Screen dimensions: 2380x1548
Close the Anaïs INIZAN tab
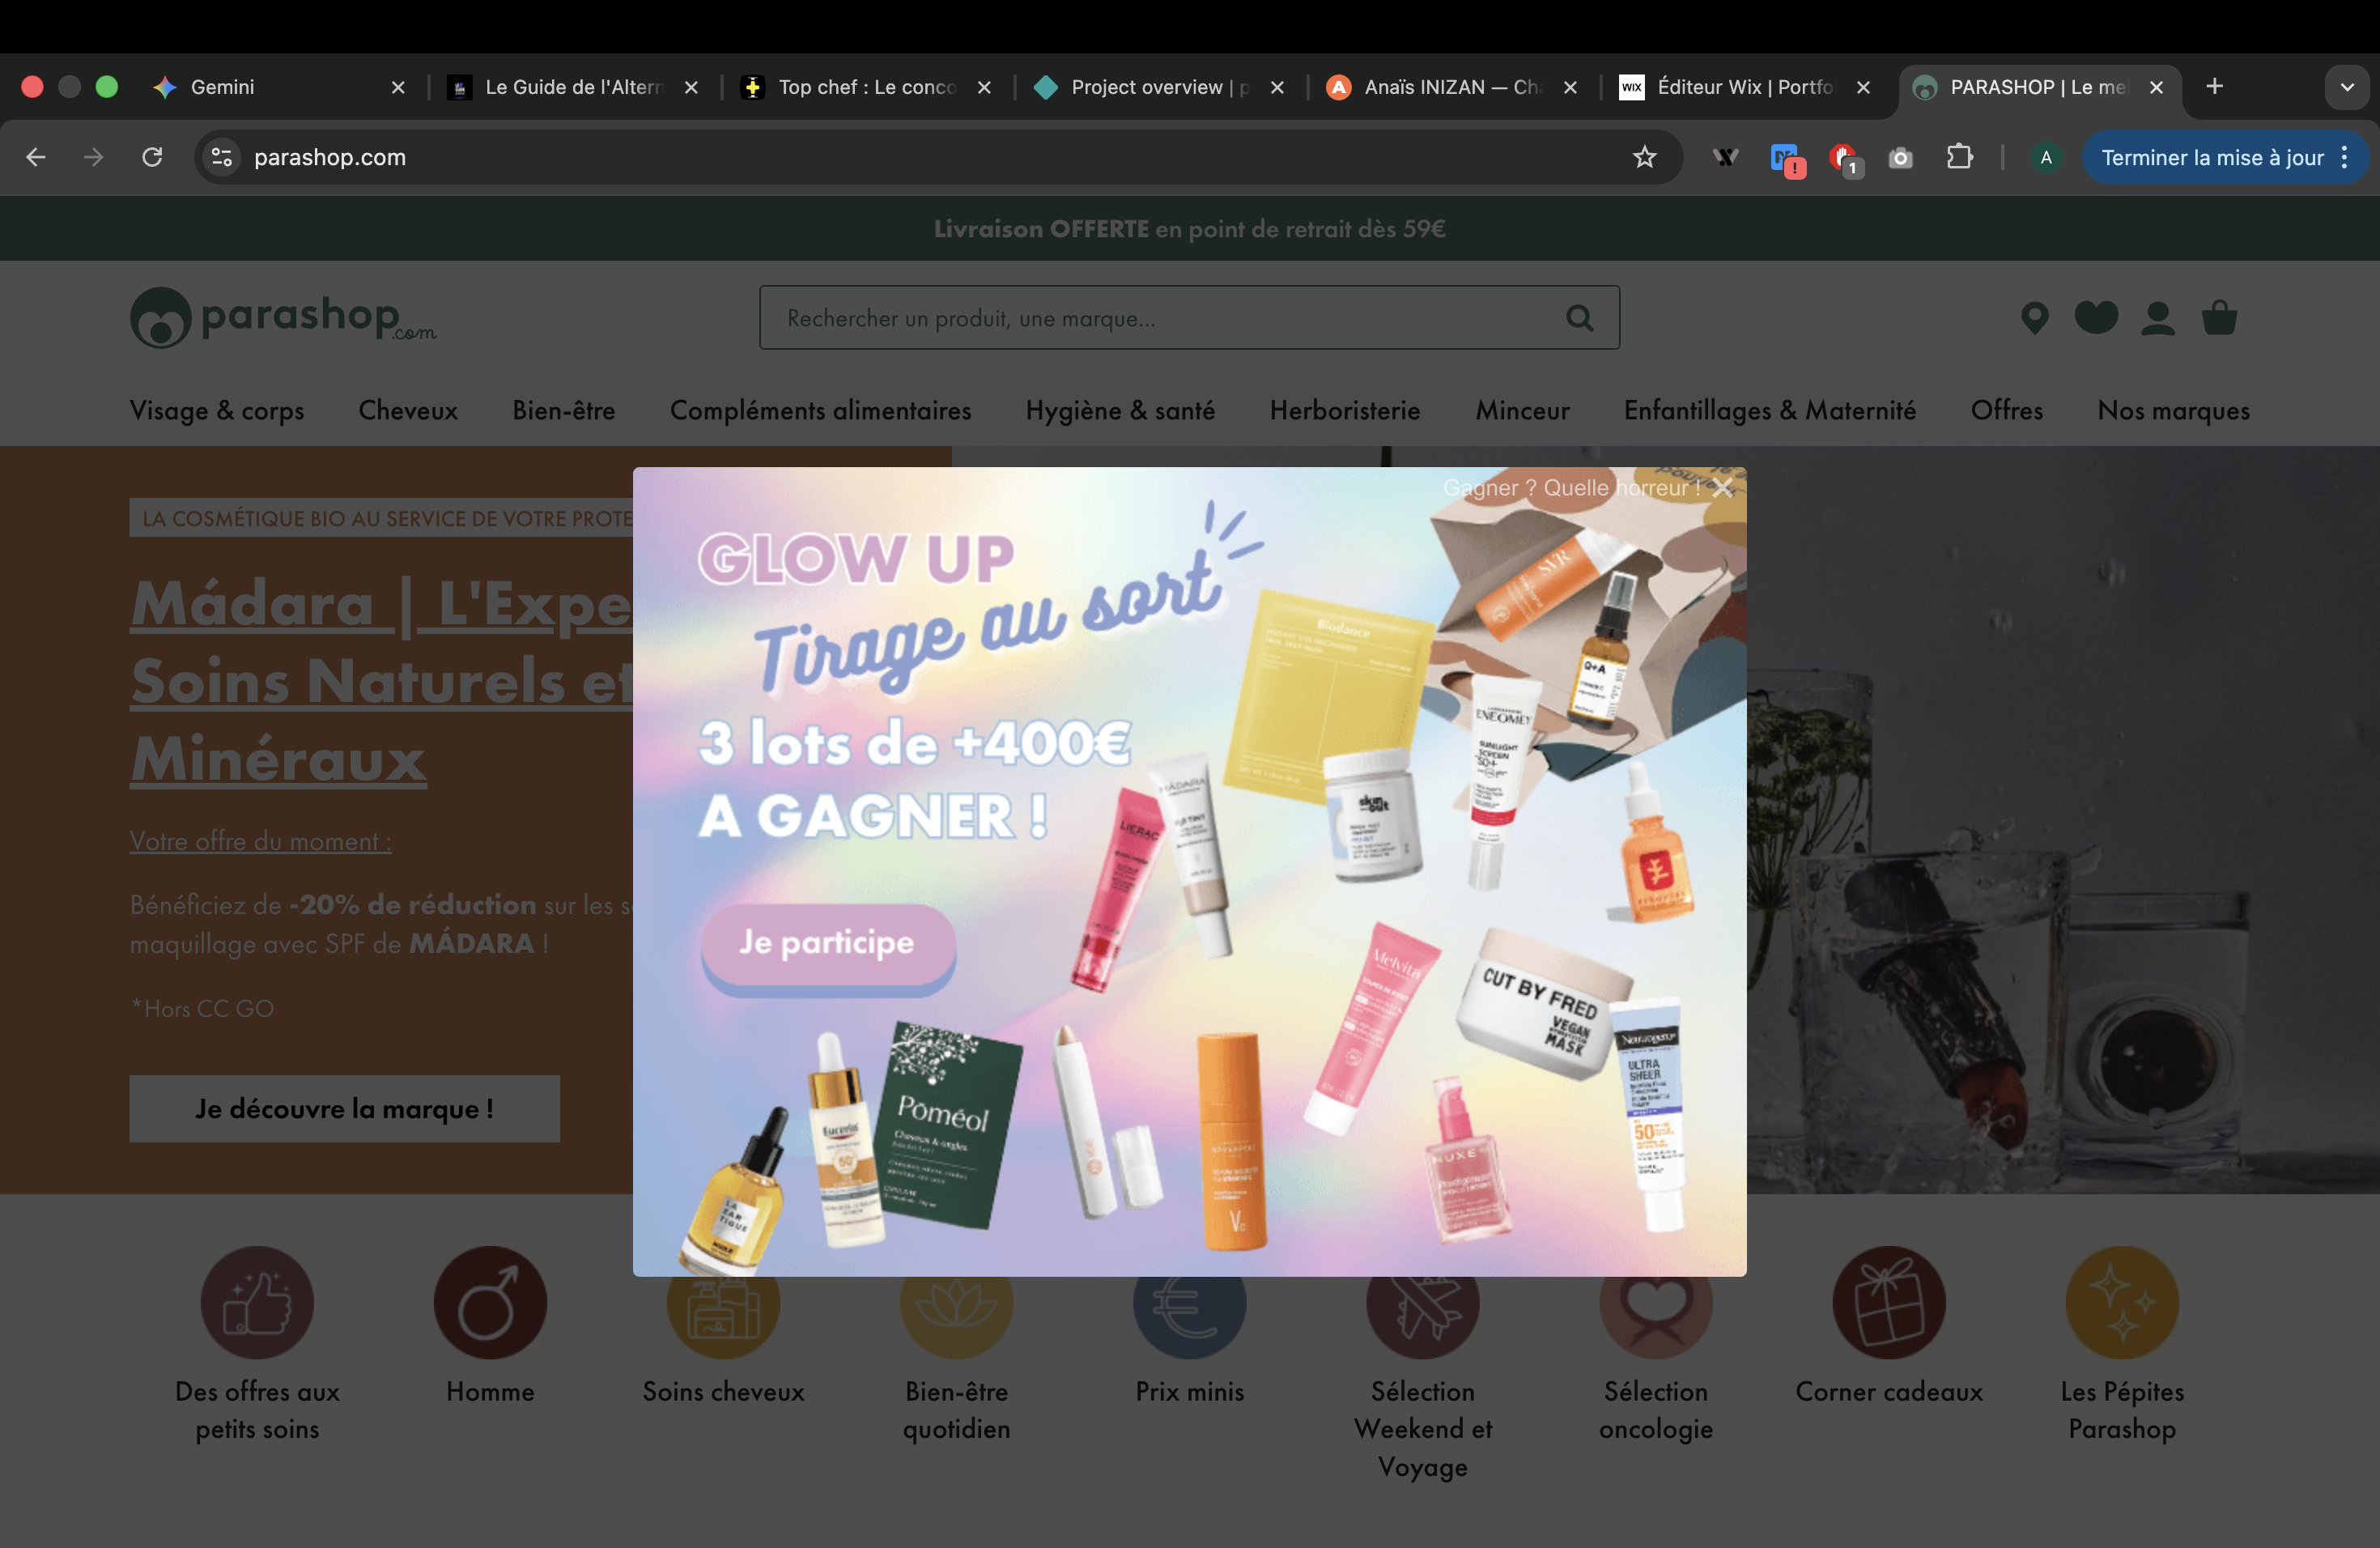[x=1570, y=88]
